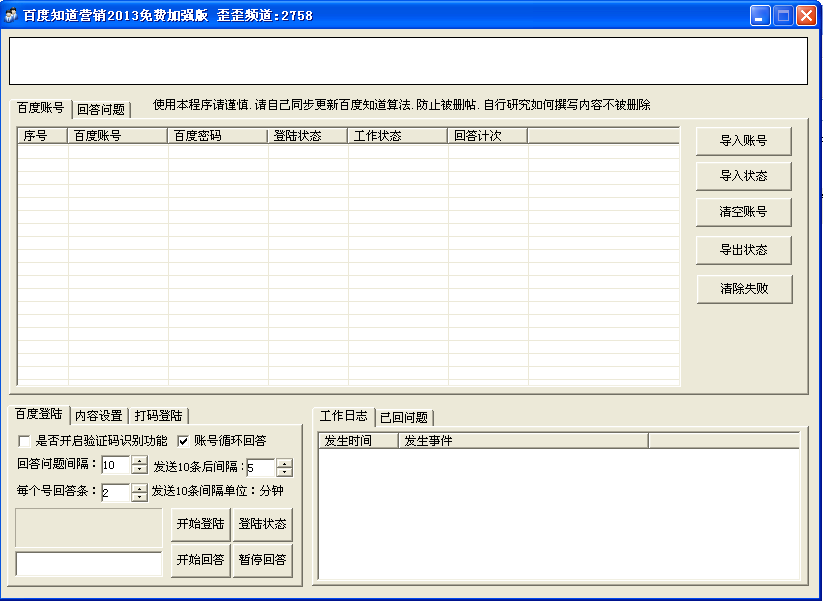Open the 内容设置 (content settings) tab
The height and width of the screenshot is (601, 823).
[99, 414]
